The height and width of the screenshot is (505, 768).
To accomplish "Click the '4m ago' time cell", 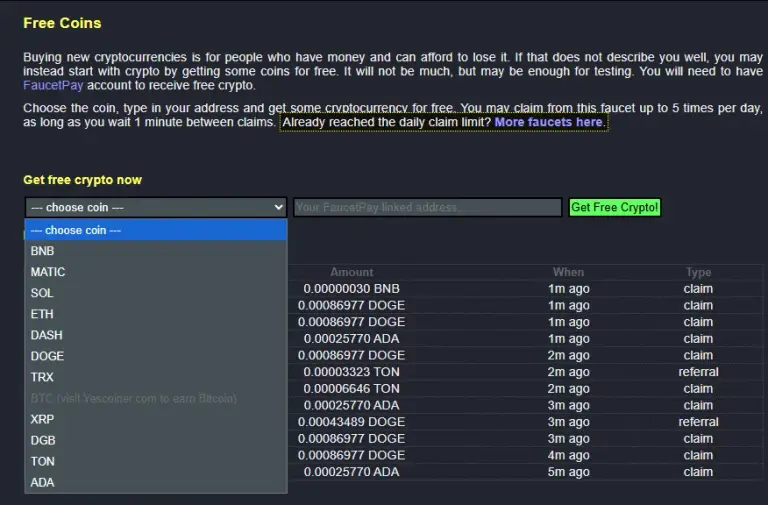I will click(568, 455).
